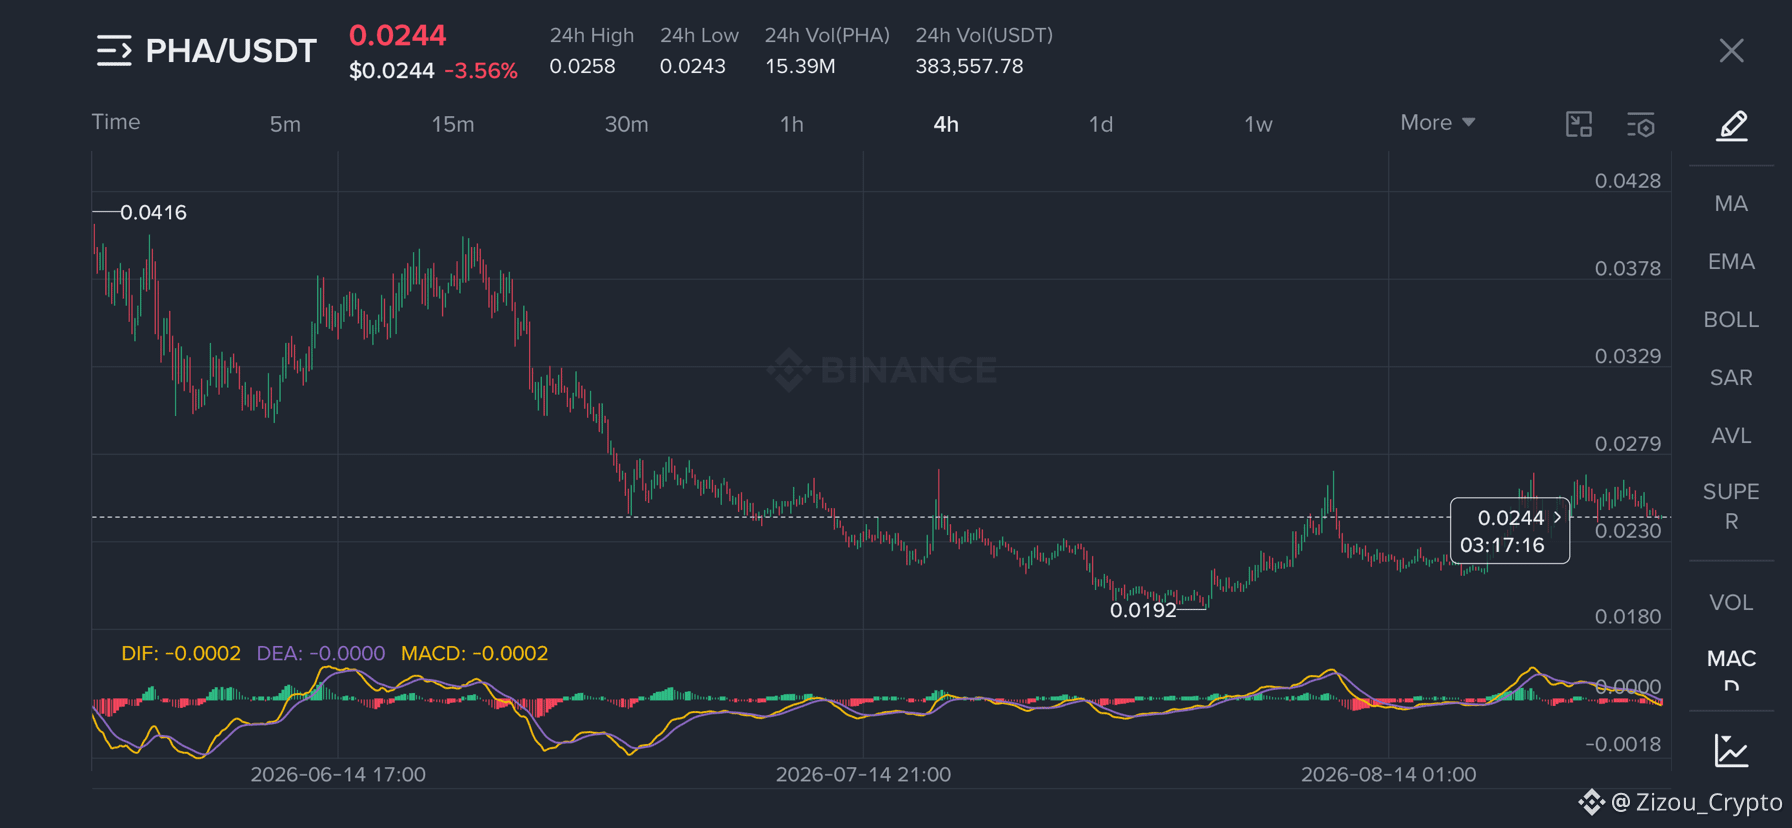Toggle the SUPER indicator
The image size is (1792, 828).
point(1731,507)
